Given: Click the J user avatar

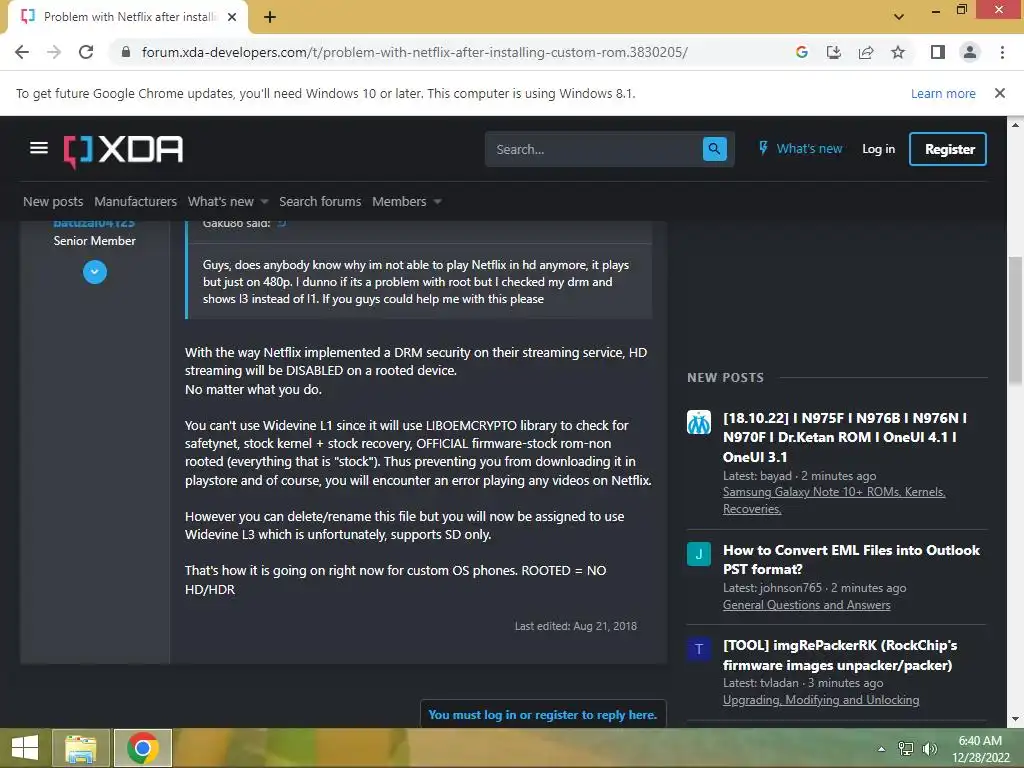Looking at the screenshot, I should click(x=699, y=554).
